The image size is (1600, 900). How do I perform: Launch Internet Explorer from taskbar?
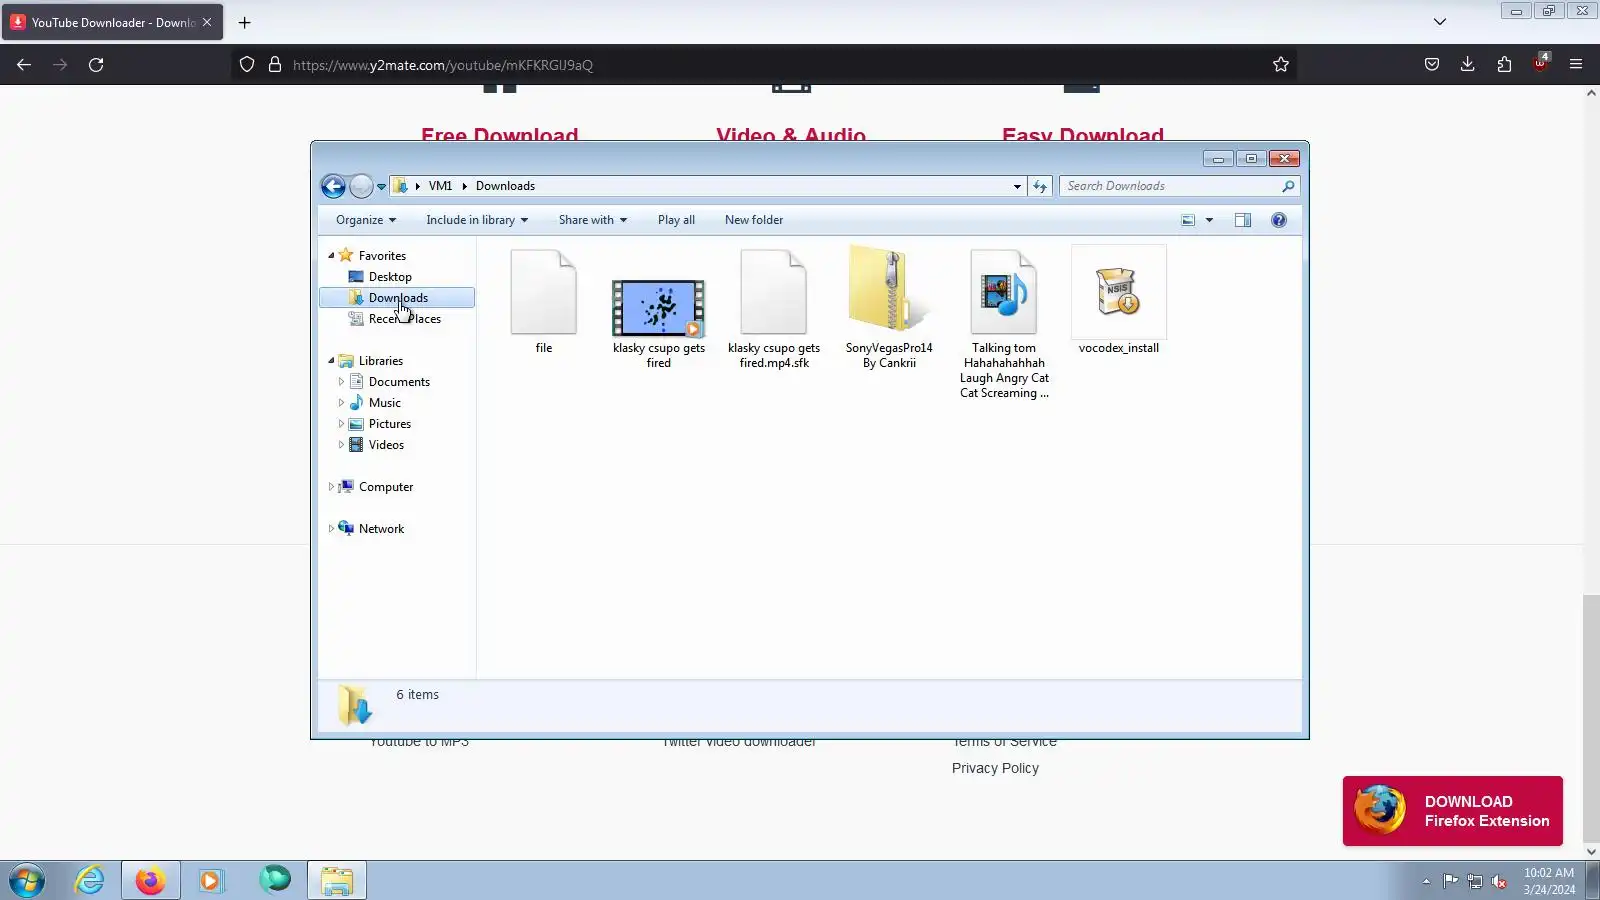[90, 881]
